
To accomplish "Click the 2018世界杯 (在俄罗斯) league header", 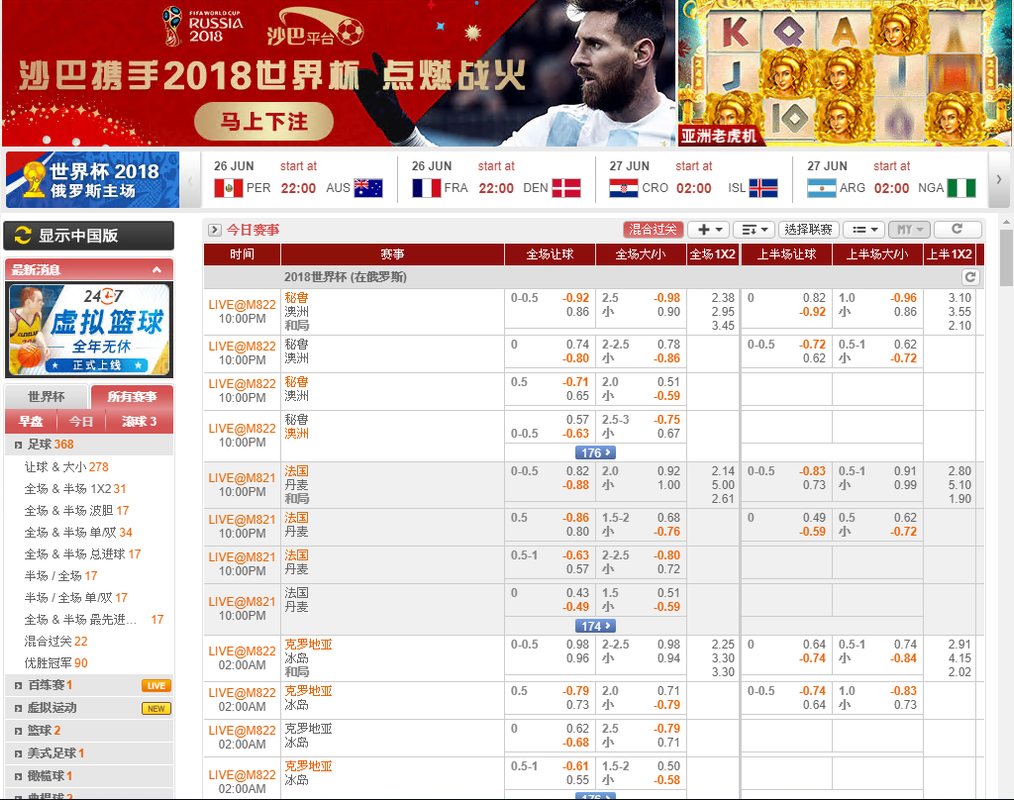I will 345,277.
